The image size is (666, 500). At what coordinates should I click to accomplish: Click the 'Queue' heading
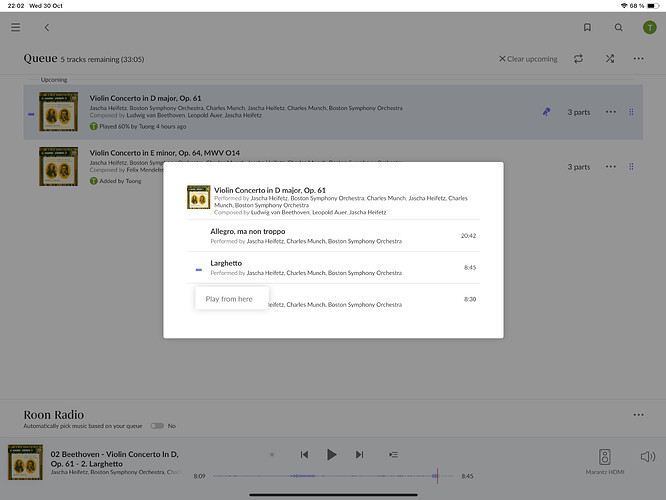click(x=40, y=58)
